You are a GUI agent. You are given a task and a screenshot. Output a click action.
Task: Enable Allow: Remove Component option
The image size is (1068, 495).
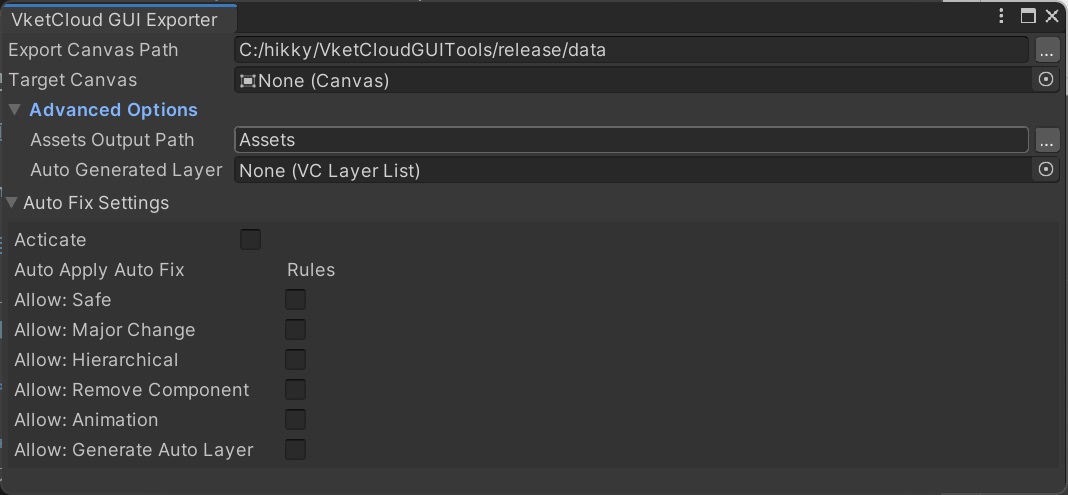coord(295,390)
